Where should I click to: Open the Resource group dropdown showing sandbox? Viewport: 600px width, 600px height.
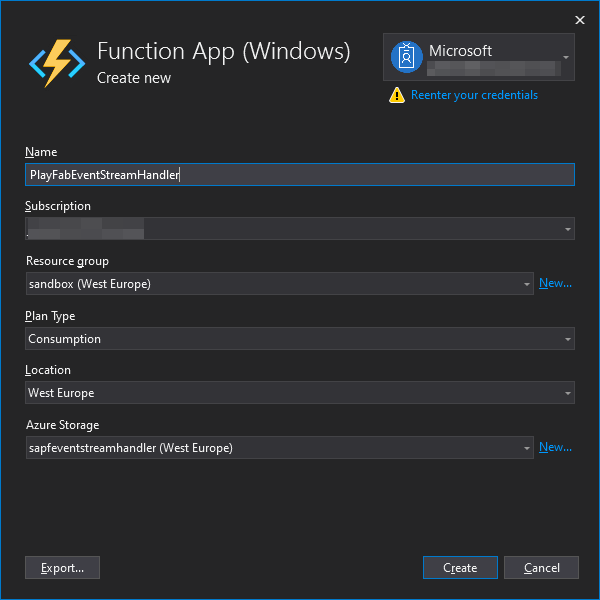click(280, 284)
